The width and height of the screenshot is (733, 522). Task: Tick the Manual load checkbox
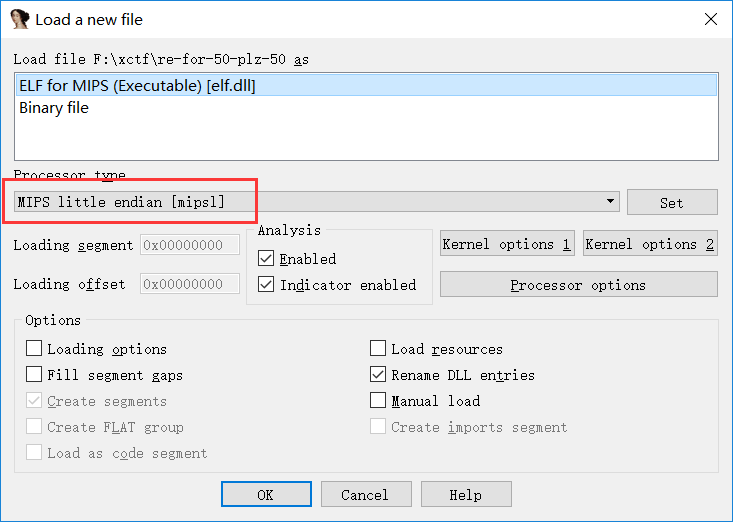click(378, 401)
